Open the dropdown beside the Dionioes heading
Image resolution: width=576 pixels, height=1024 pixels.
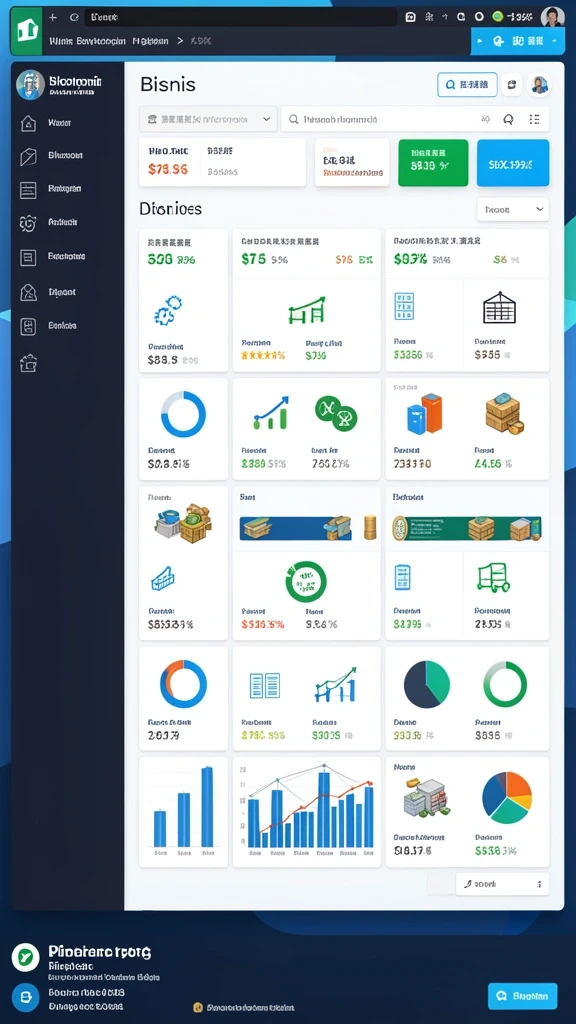513,209
